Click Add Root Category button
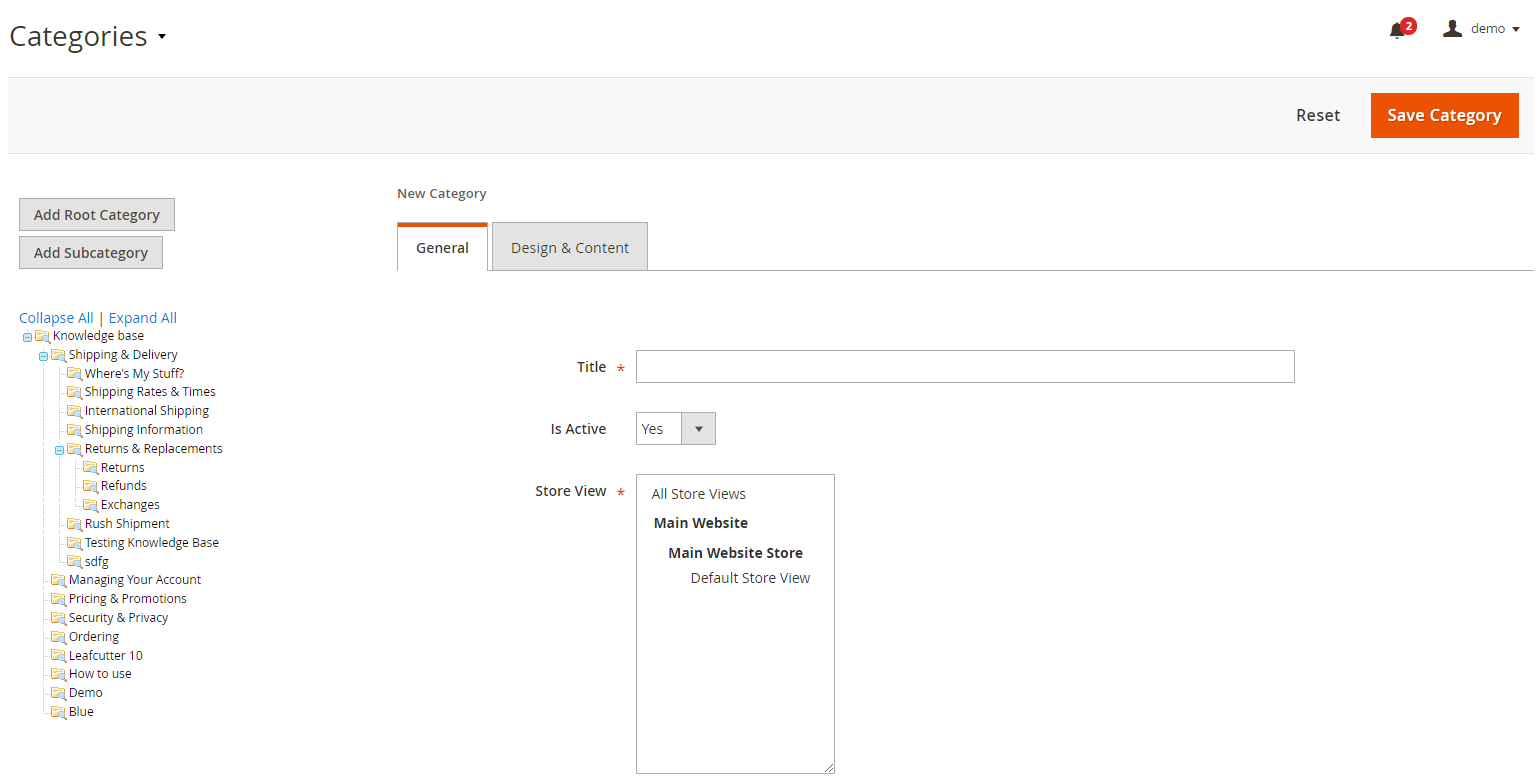Viewport: 1538px width, 784px height. (97, 215)
